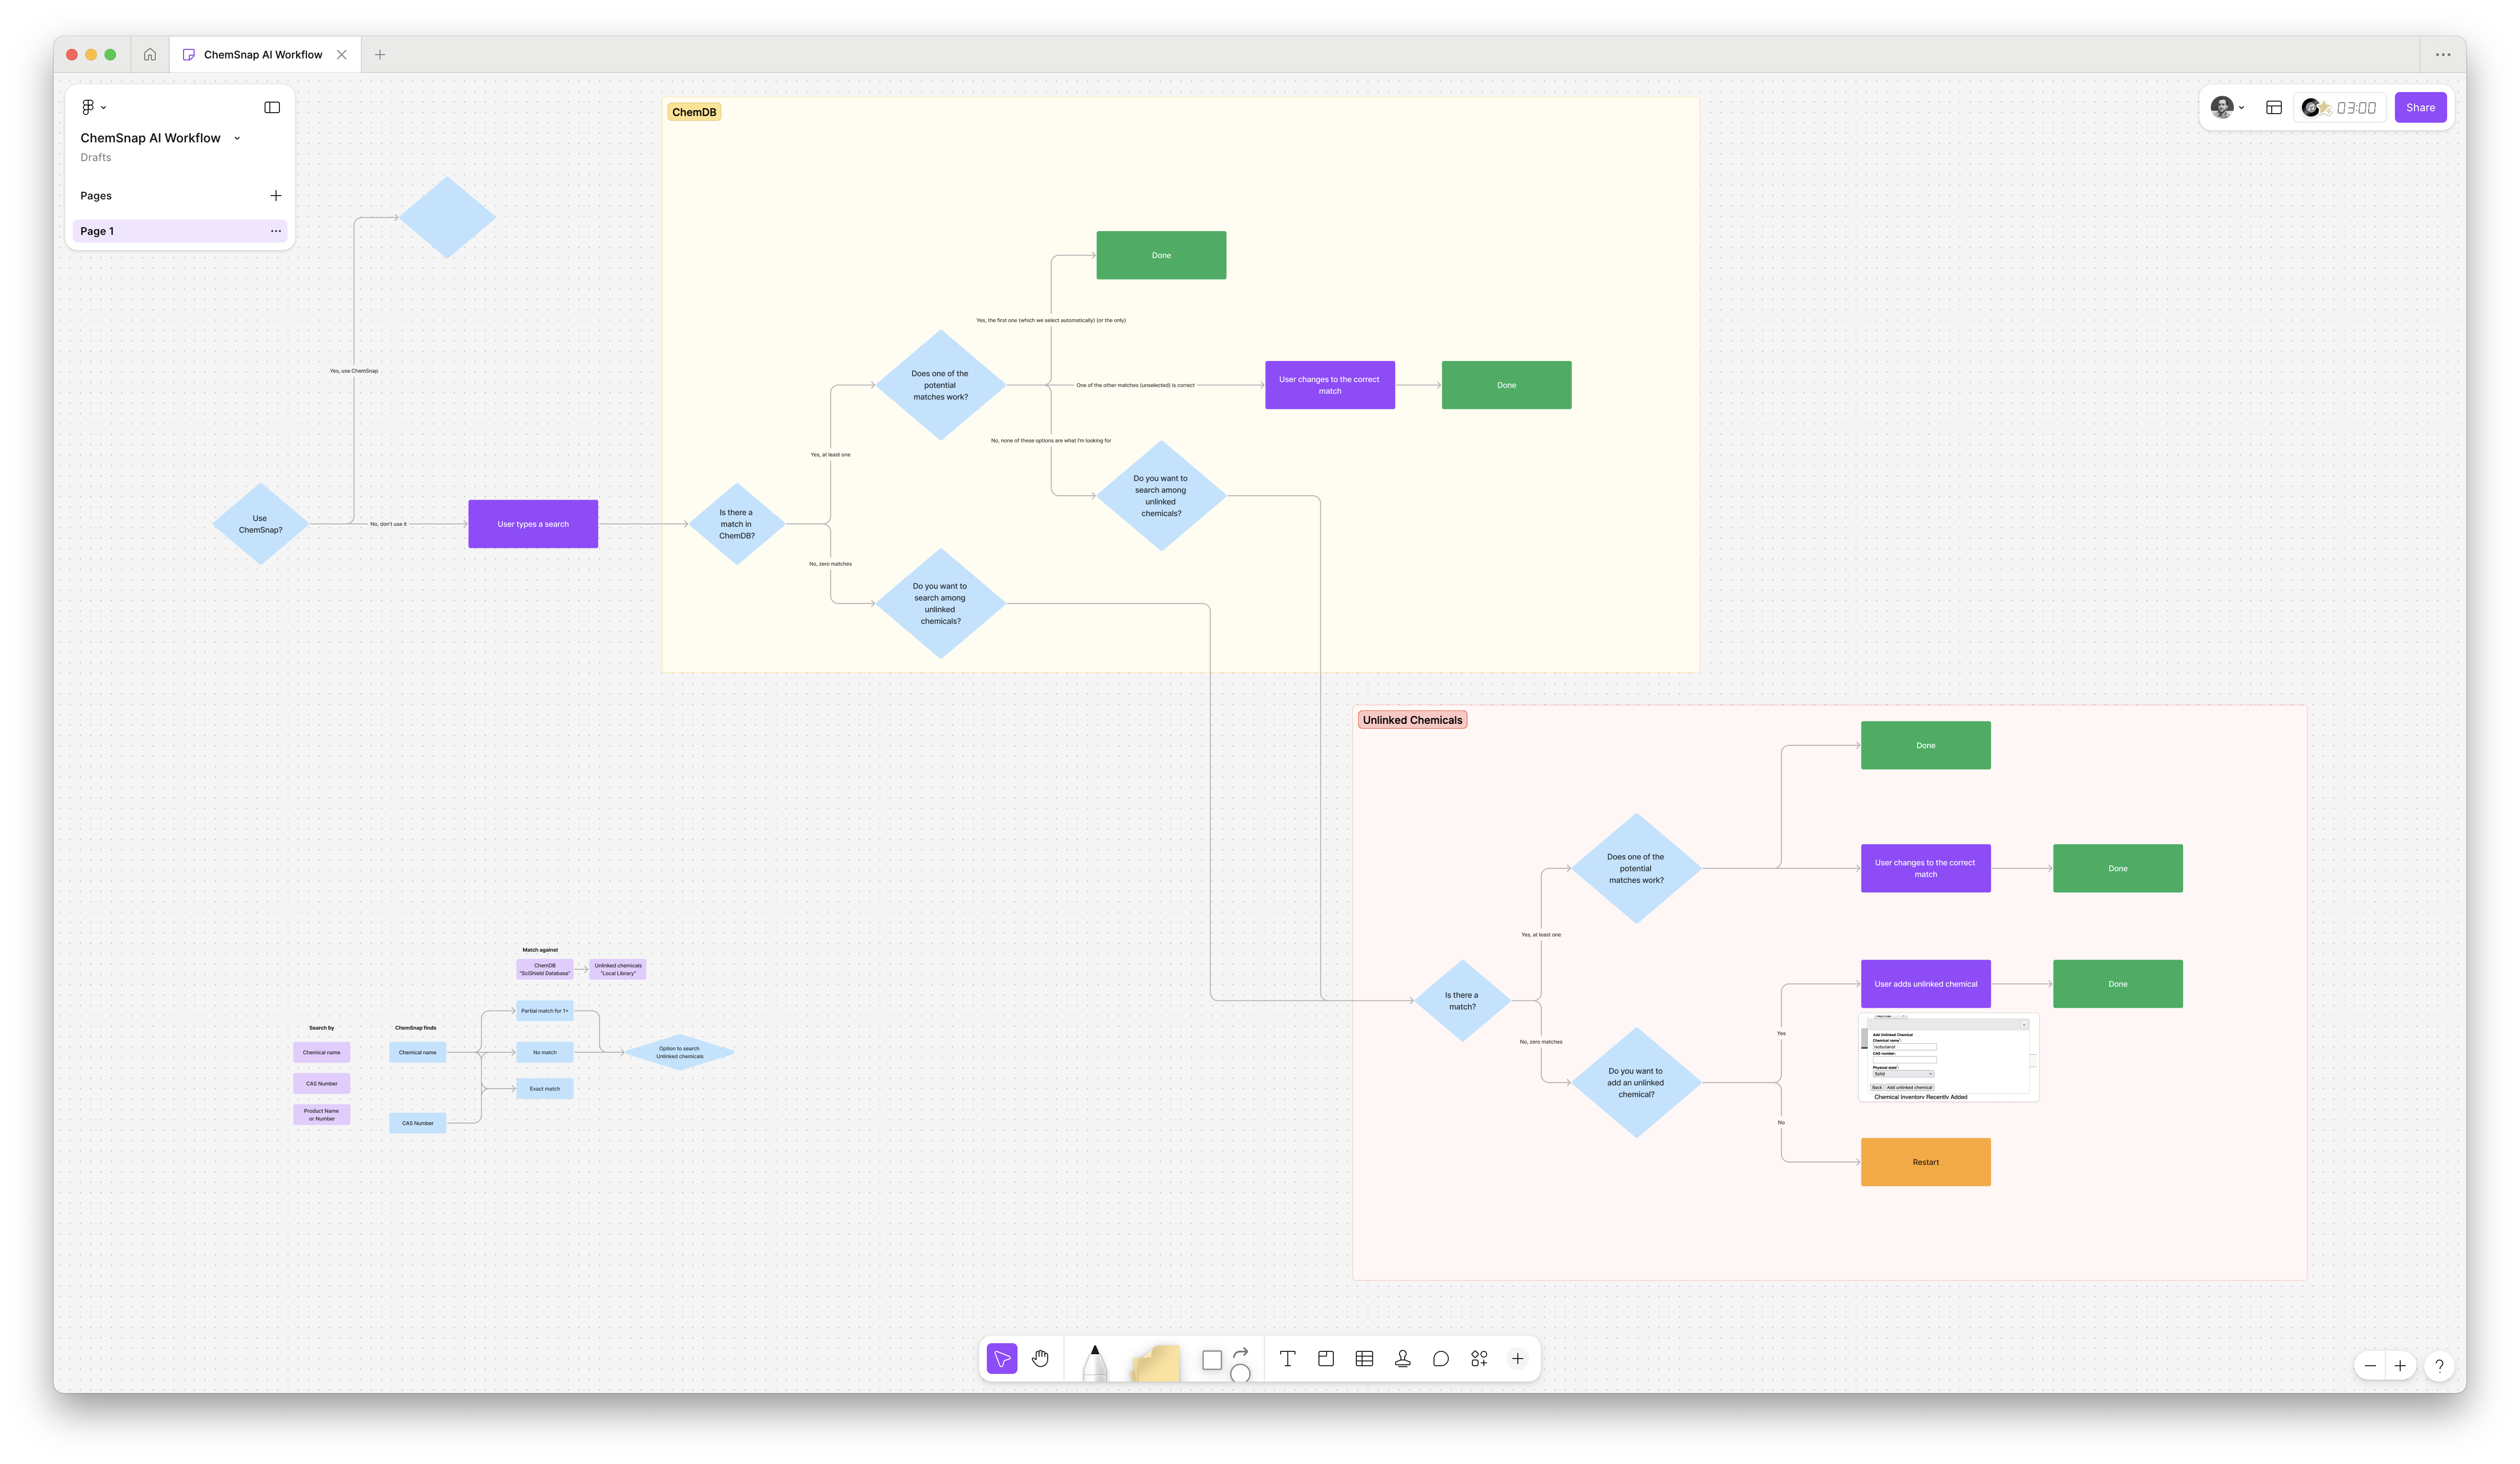Open the user avatar dropdown
2520x1464 pixels.
pos(2227,108)
